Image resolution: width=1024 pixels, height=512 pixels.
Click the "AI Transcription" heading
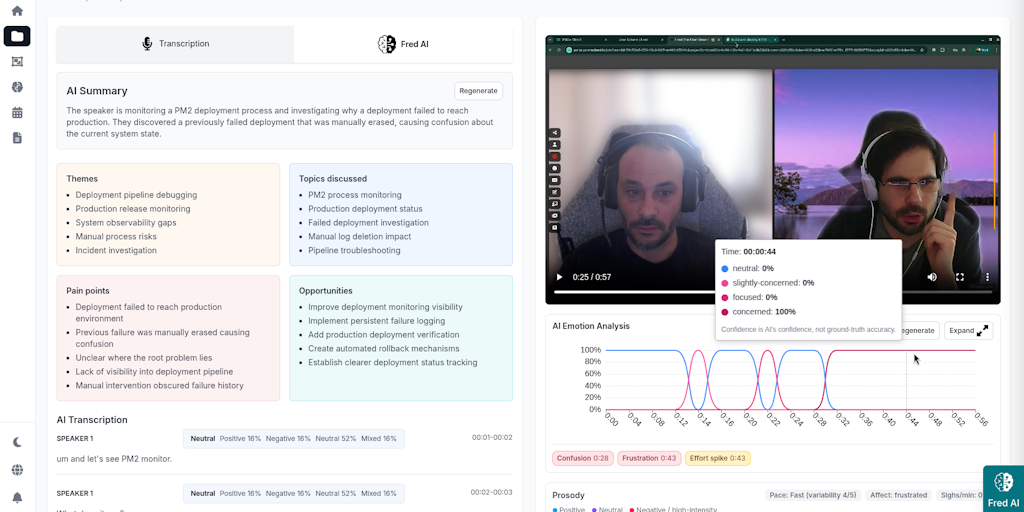click(92, 420)
